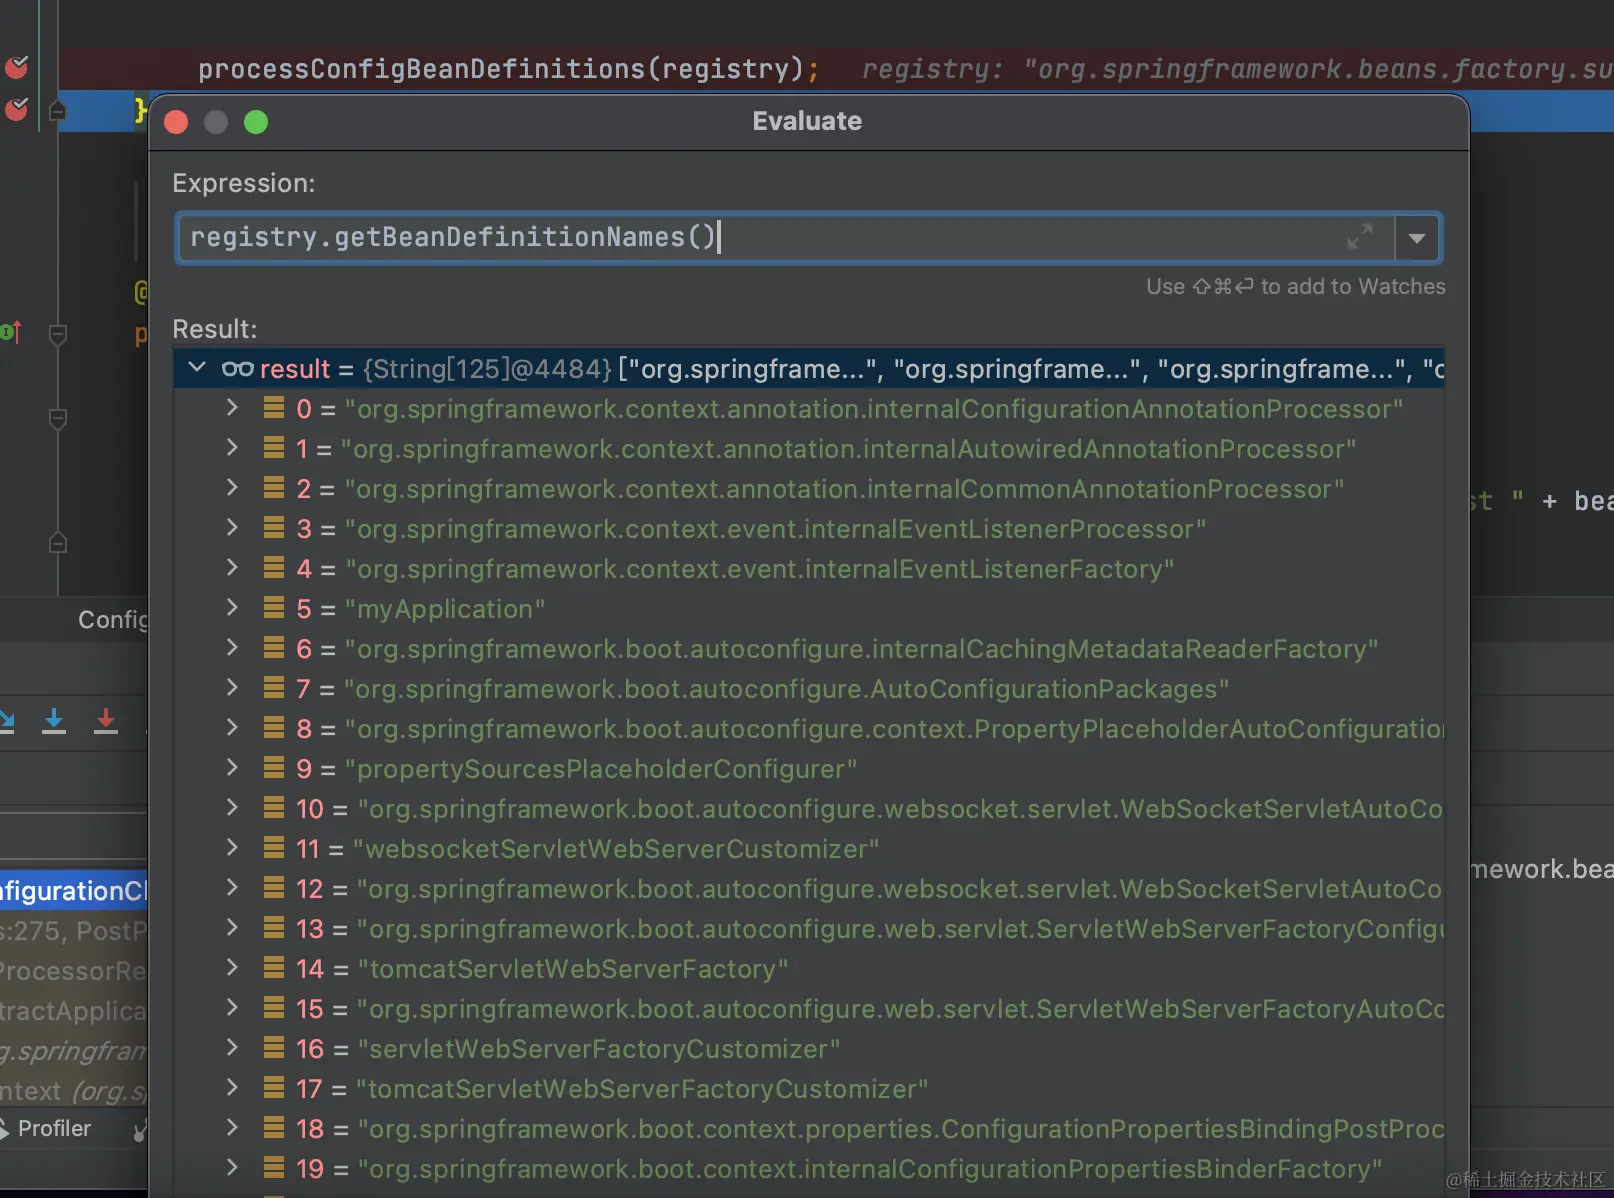Toggle breakpoint on the processConfigBeanDefinitions line

[x=17, y=67]
